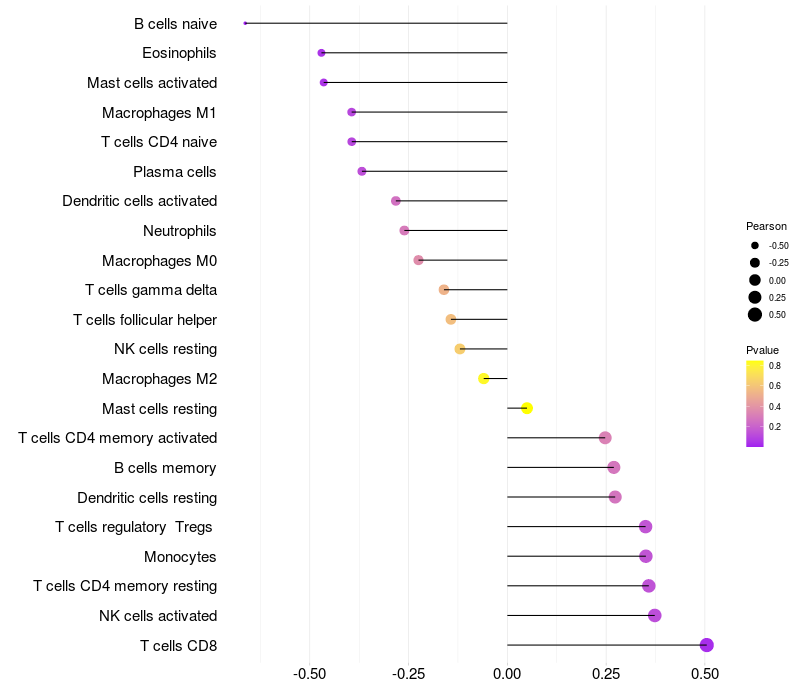Click the Pearson 0.50 legend circle
Screen dimensions: 800x700
[754, 315]
